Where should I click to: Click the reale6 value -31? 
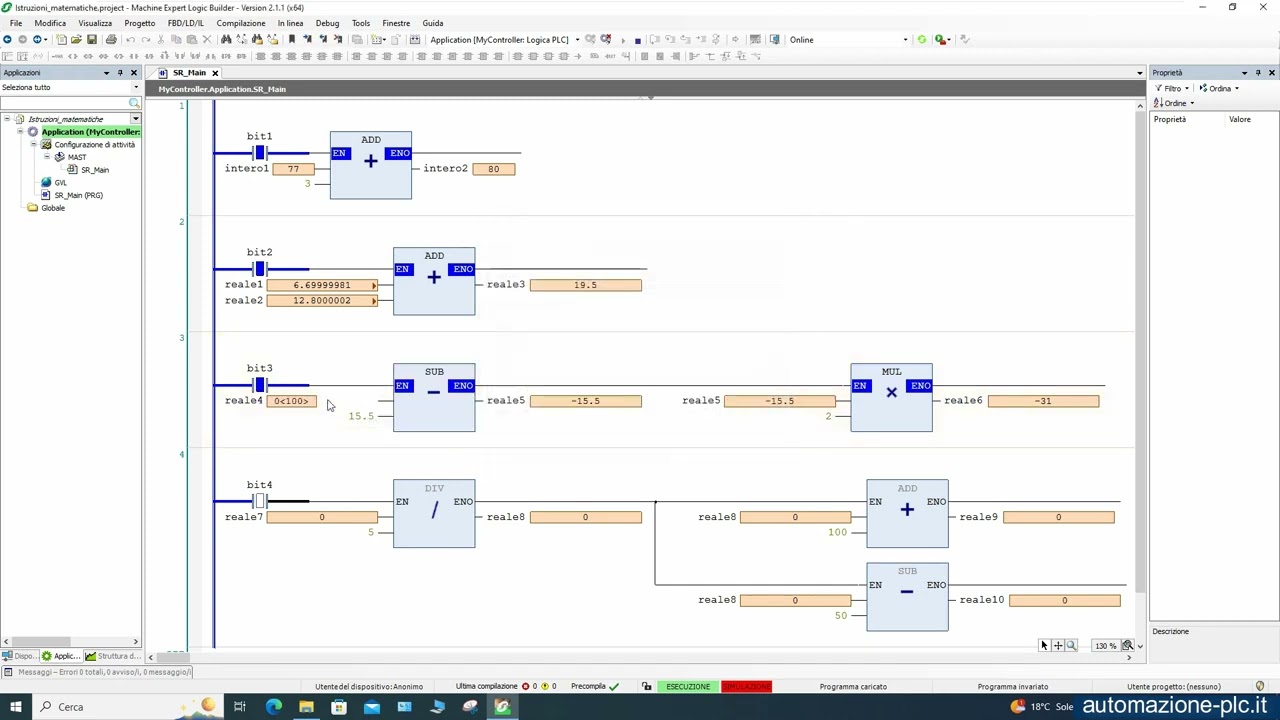(1043, 401)
